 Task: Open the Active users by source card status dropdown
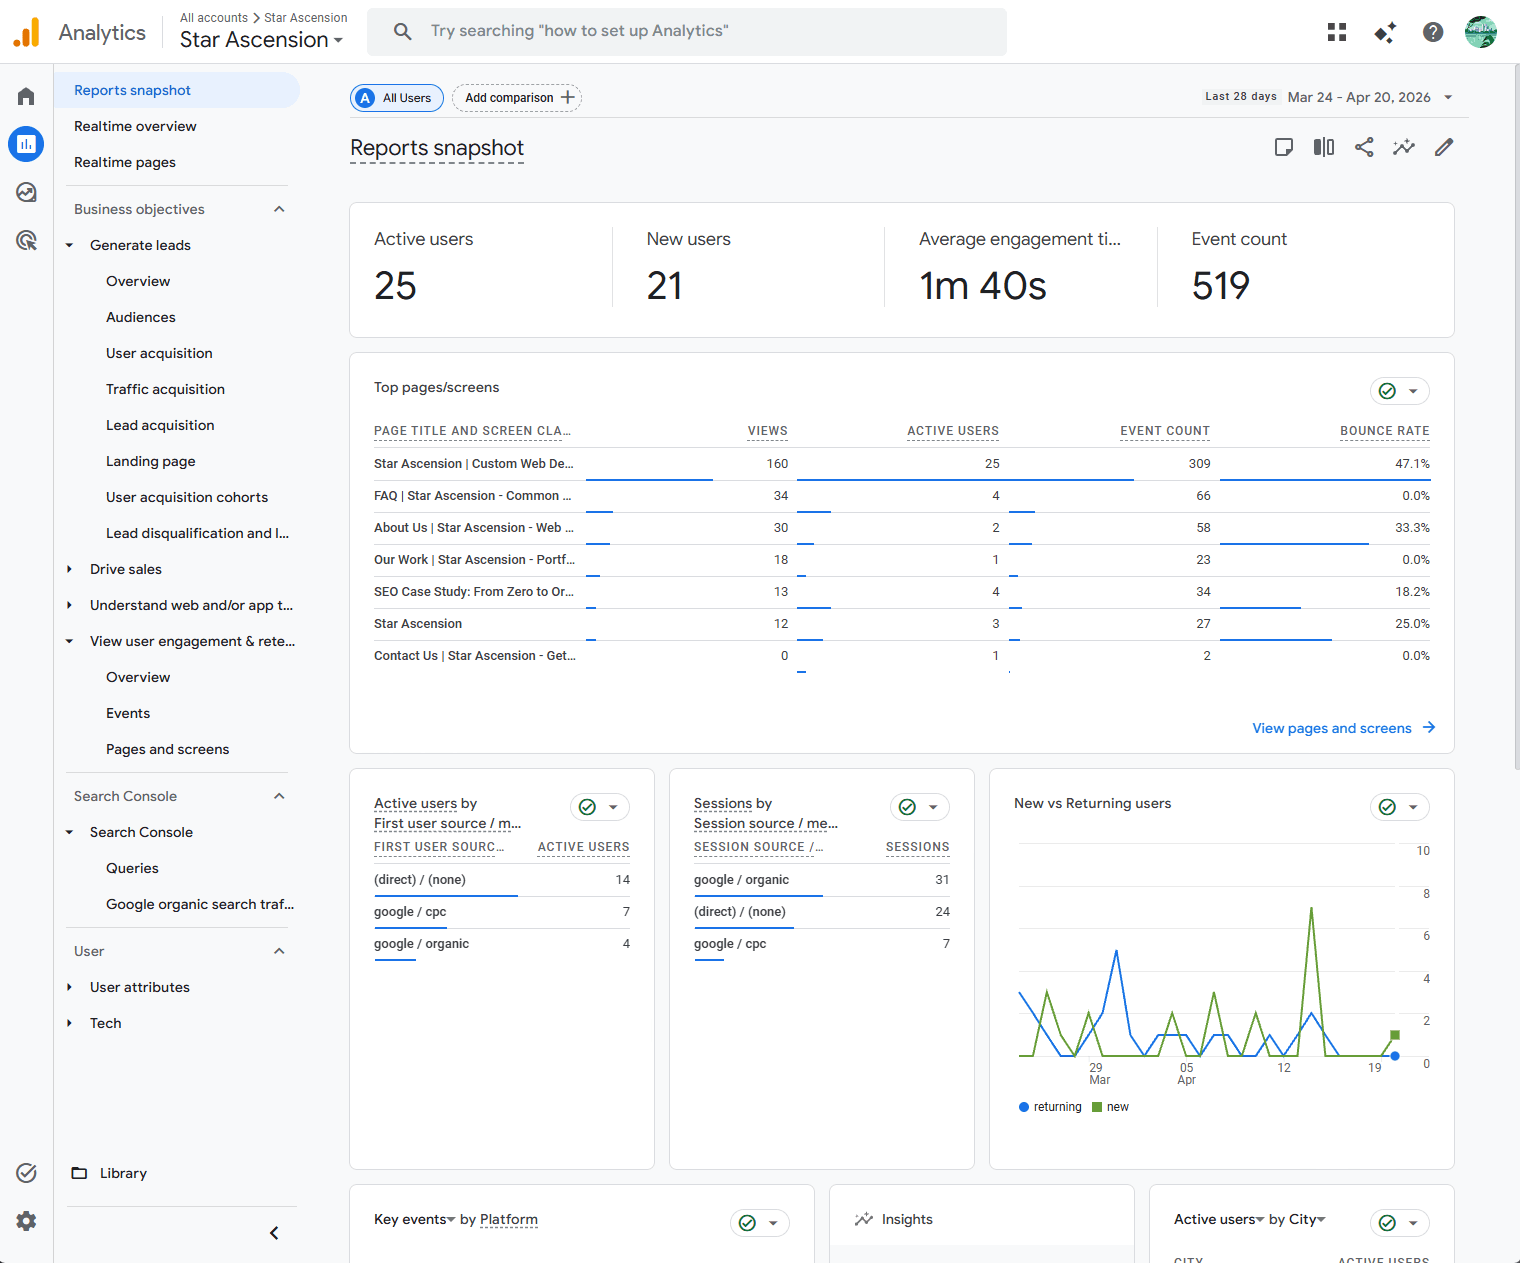pyautogui.click(x=600, y=807)
